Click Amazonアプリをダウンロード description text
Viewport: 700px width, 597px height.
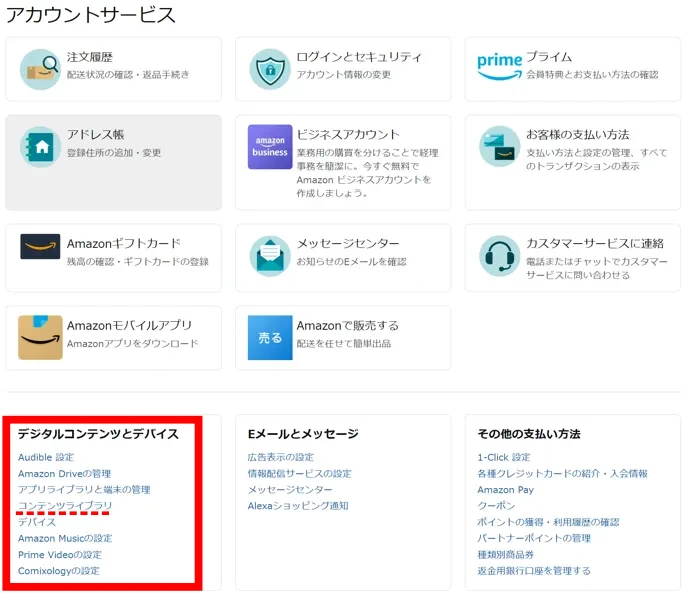(133, 343)
